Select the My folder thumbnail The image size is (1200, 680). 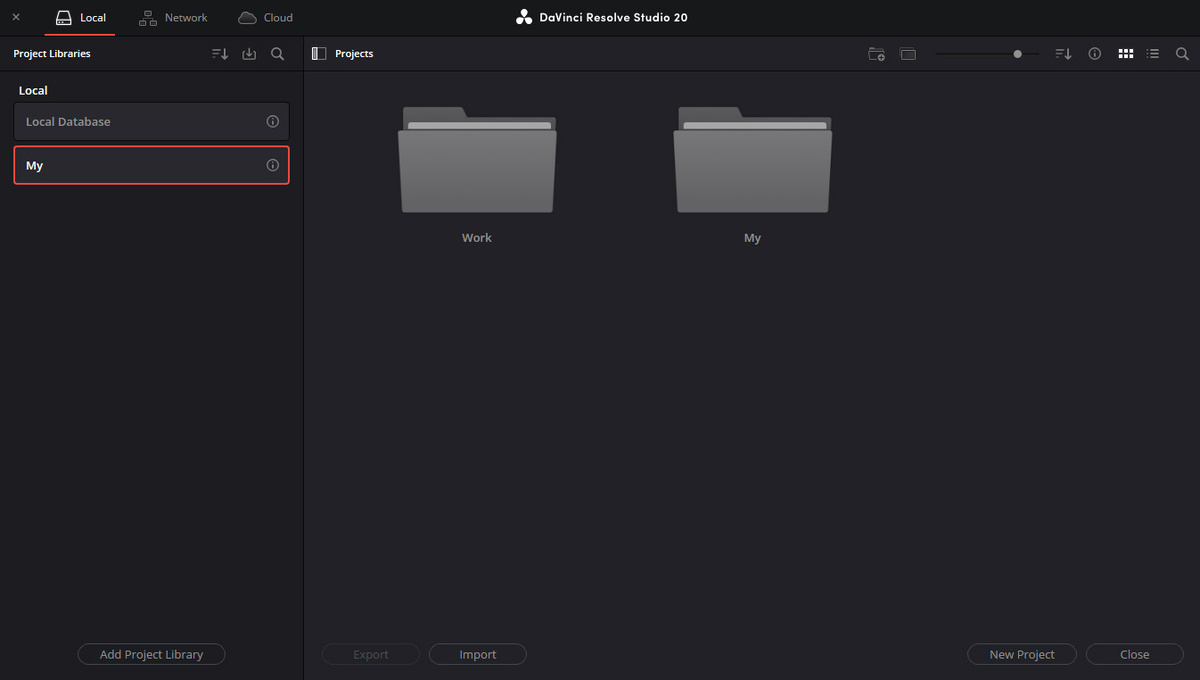tap(752, 160)
